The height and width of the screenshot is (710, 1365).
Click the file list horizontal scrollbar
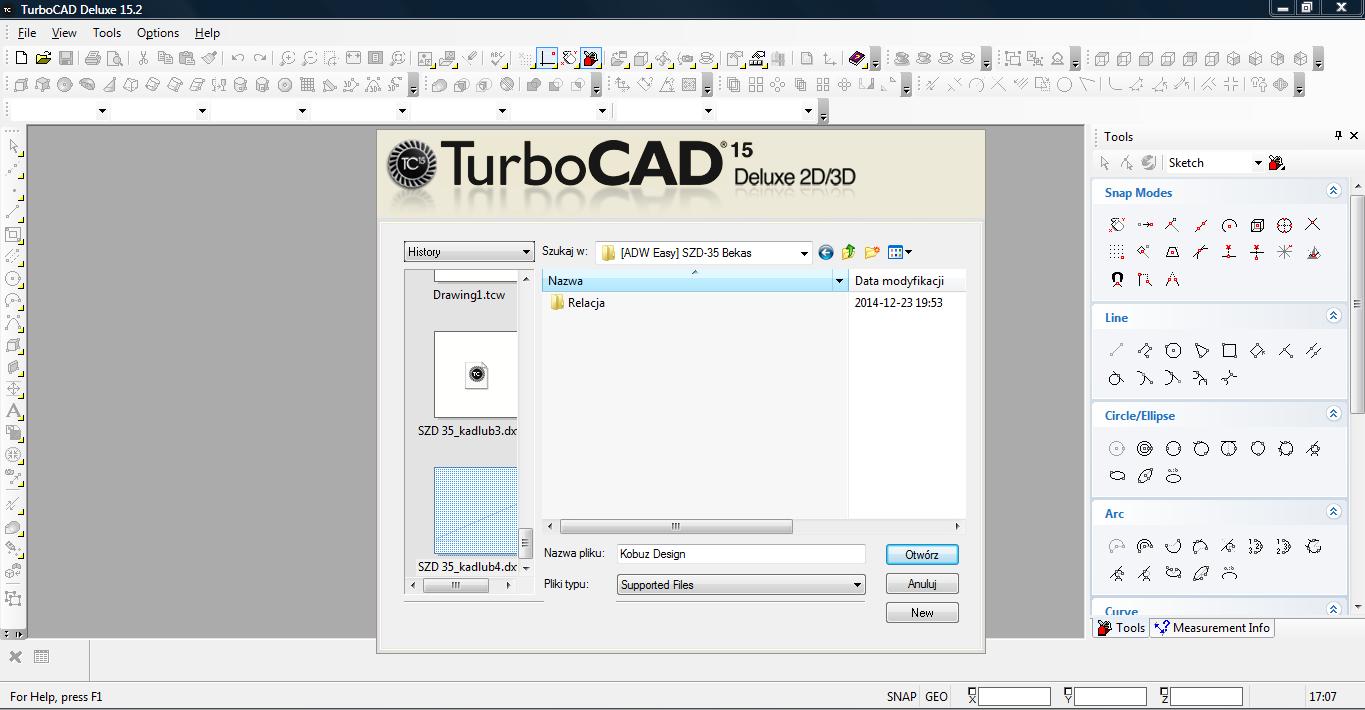pyautogui.click(x=675, y=526)
